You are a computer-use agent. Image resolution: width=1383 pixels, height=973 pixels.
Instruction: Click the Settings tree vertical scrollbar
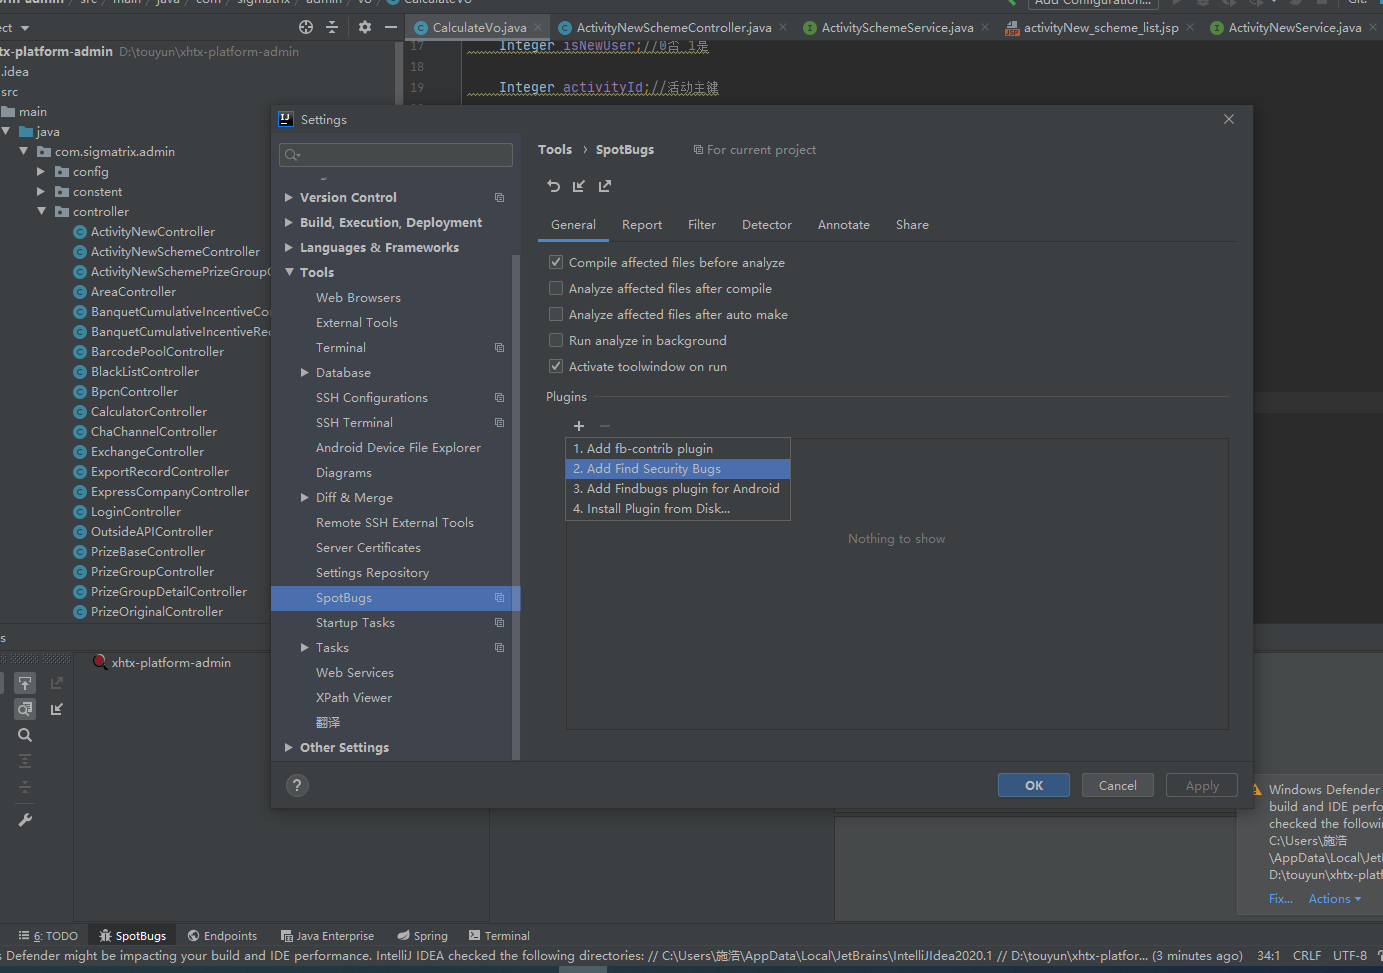tap(516, 505)
